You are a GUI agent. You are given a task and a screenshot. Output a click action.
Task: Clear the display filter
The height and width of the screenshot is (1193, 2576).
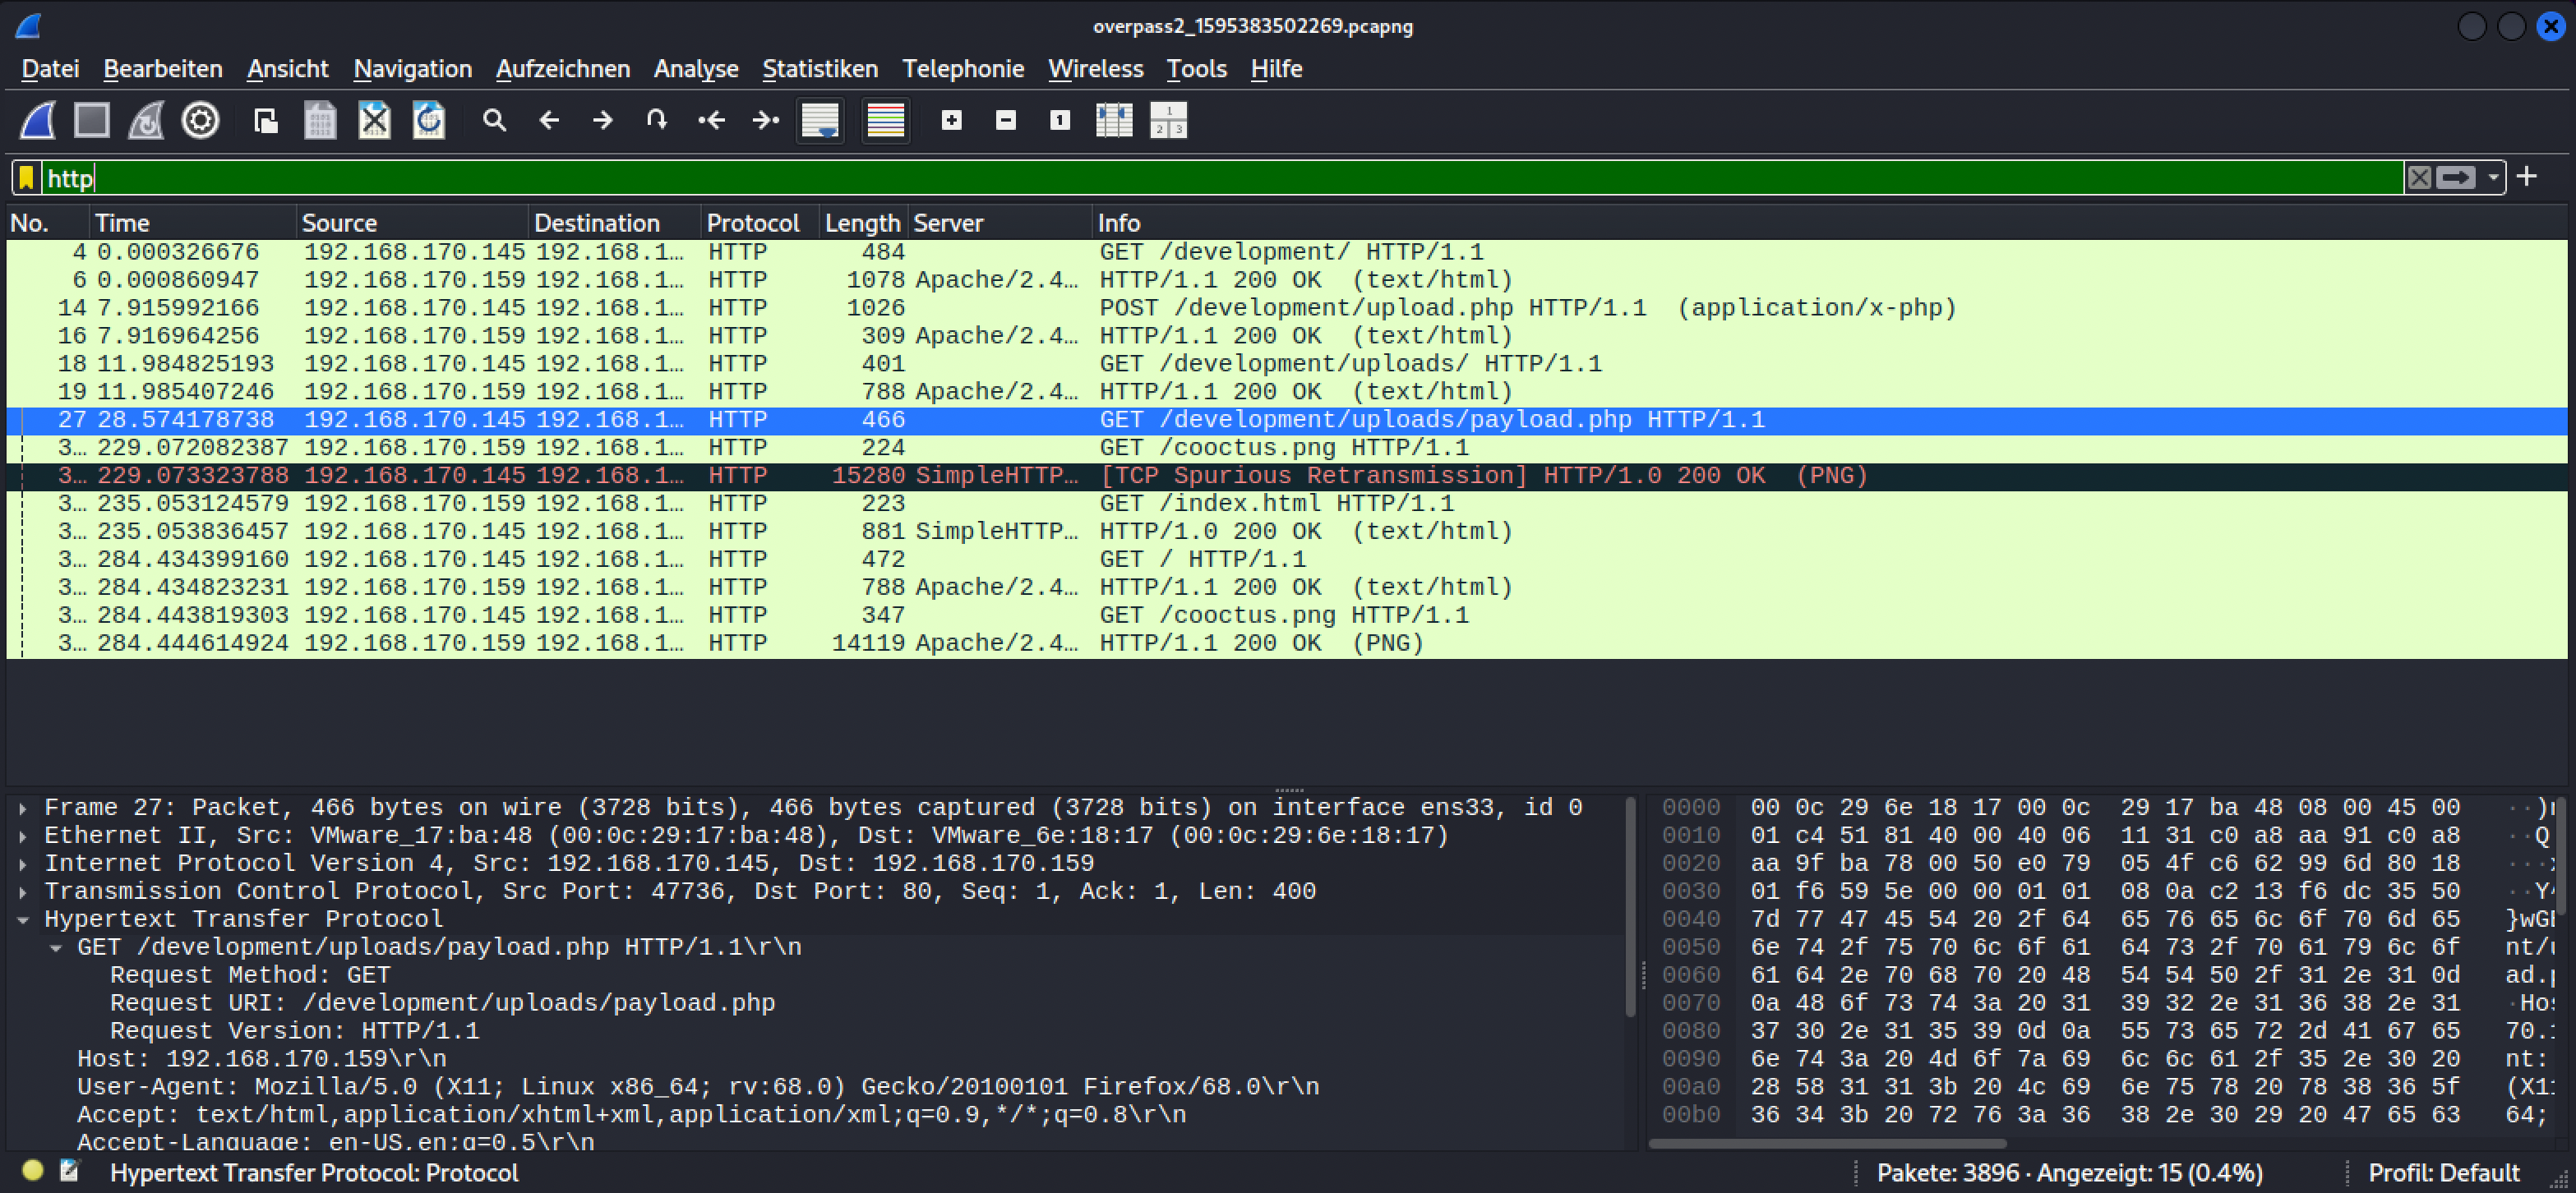point(2419,178)
